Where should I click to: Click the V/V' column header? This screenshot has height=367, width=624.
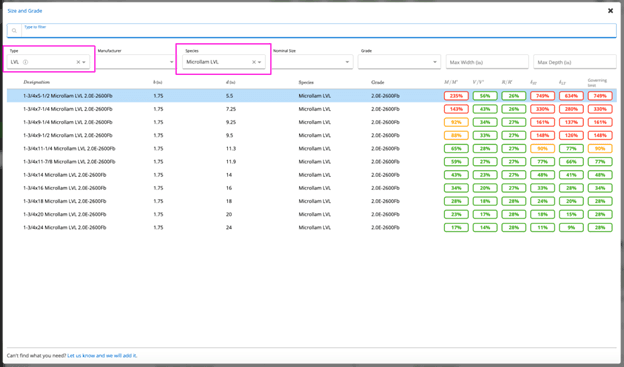click(x=478, y=82)
